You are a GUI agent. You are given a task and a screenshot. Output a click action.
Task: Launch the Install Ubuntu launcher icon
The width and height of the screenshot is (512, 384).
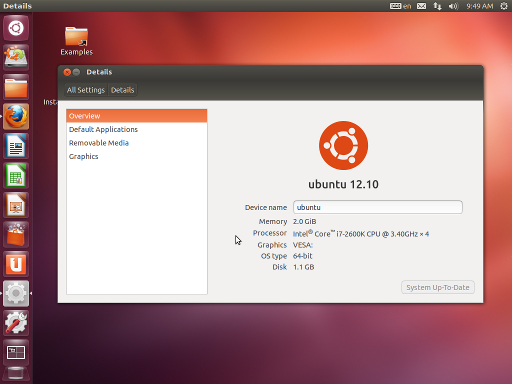coord(16,57)
